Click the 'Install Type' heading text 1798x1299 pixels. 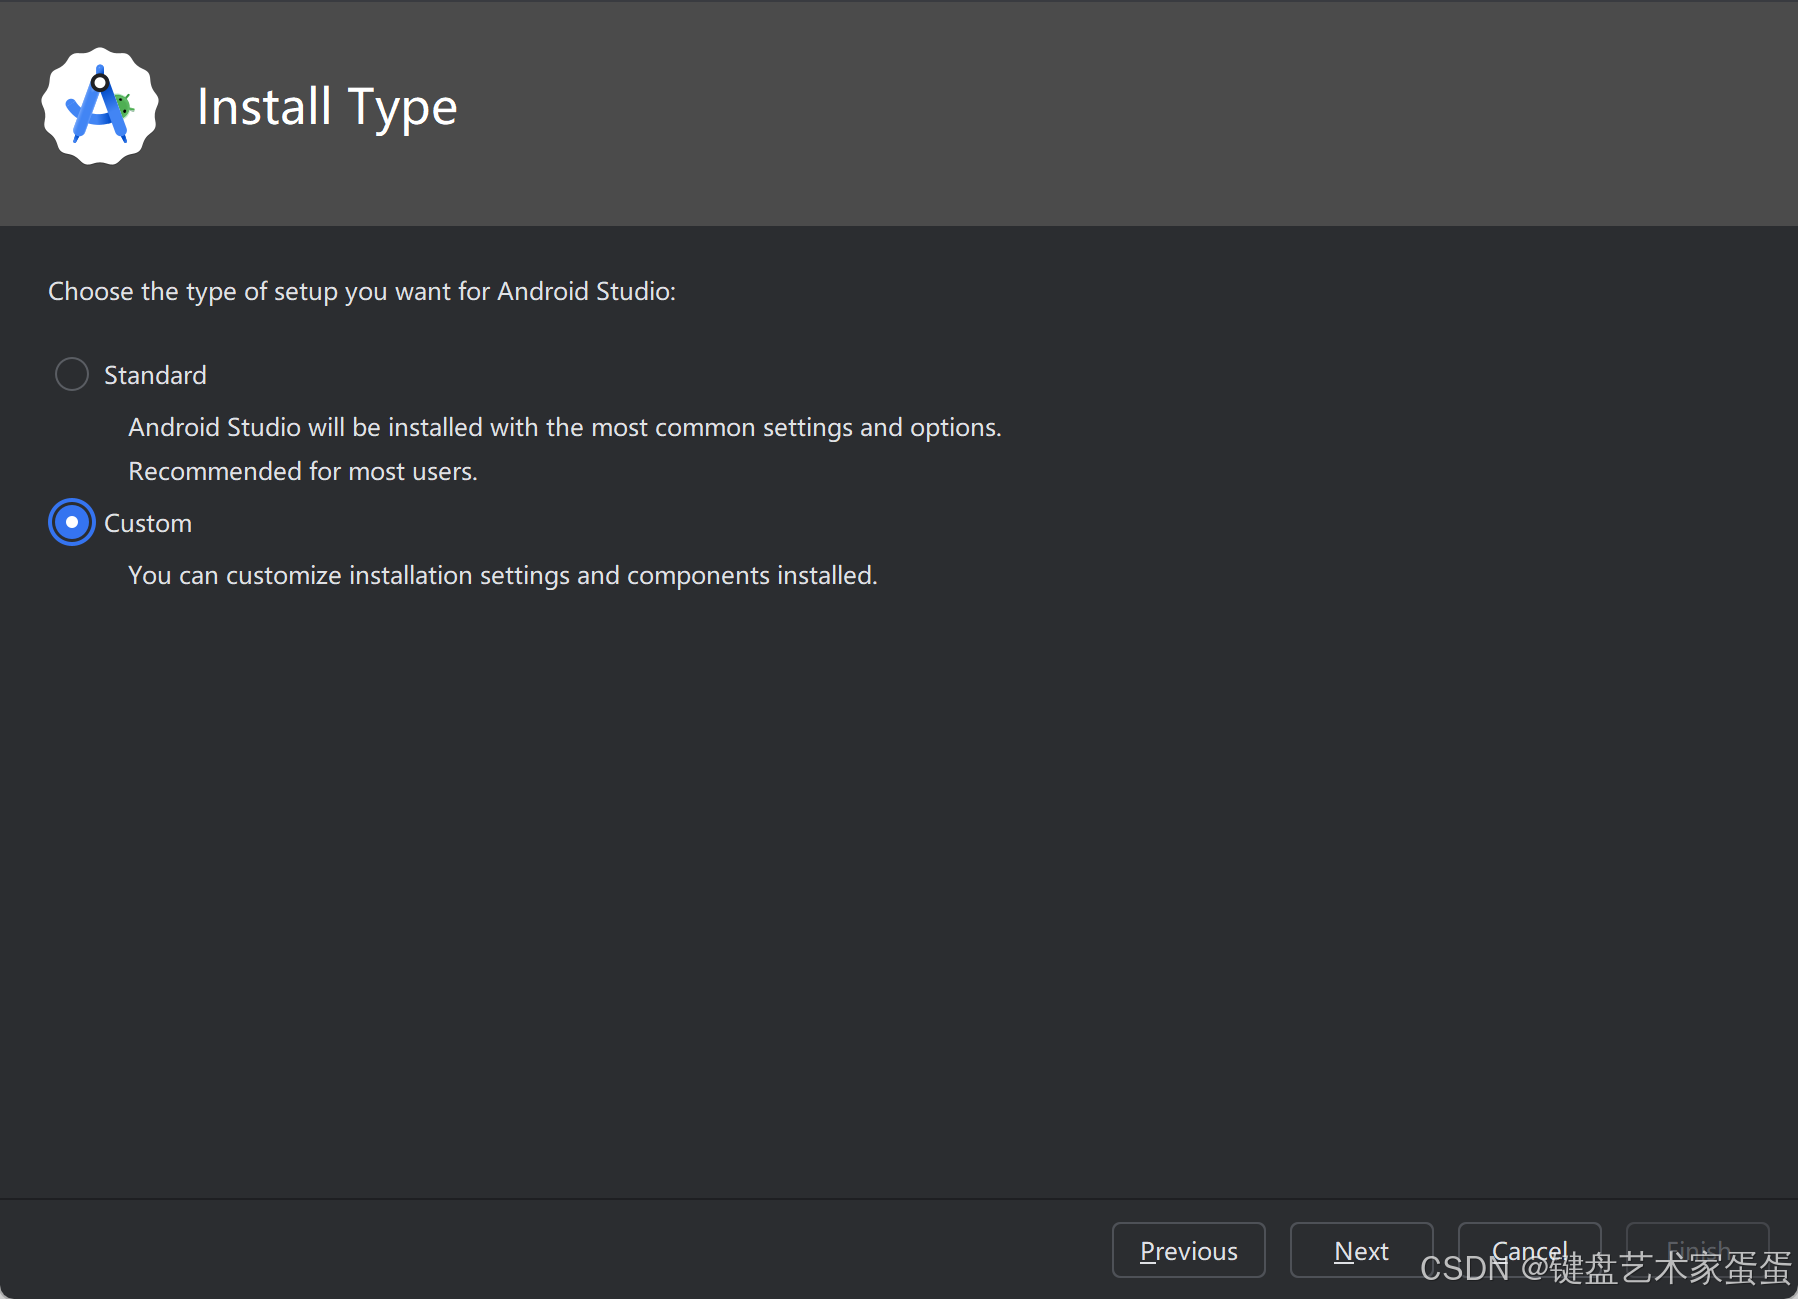coord(327,107)
